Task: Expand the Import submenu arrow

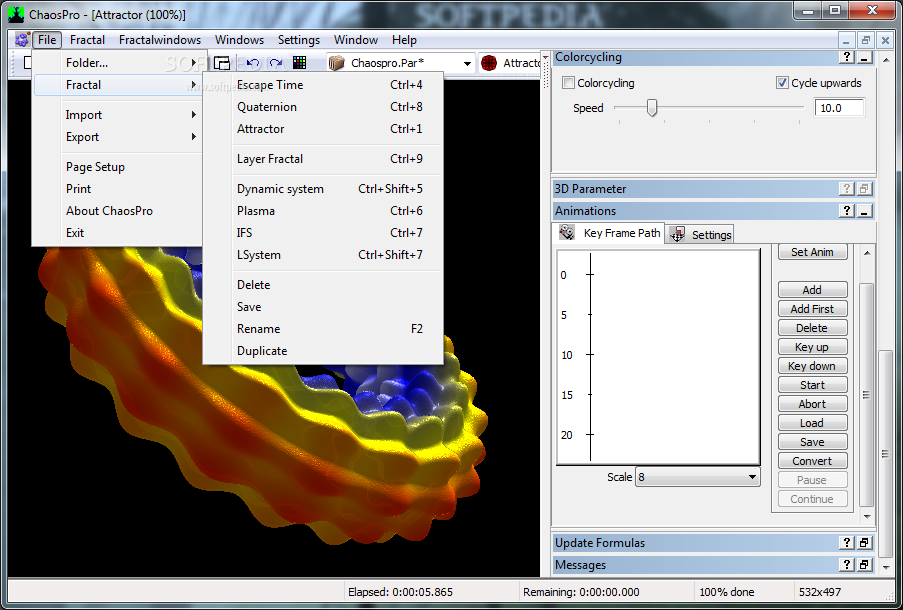Action: coord(194,115)
